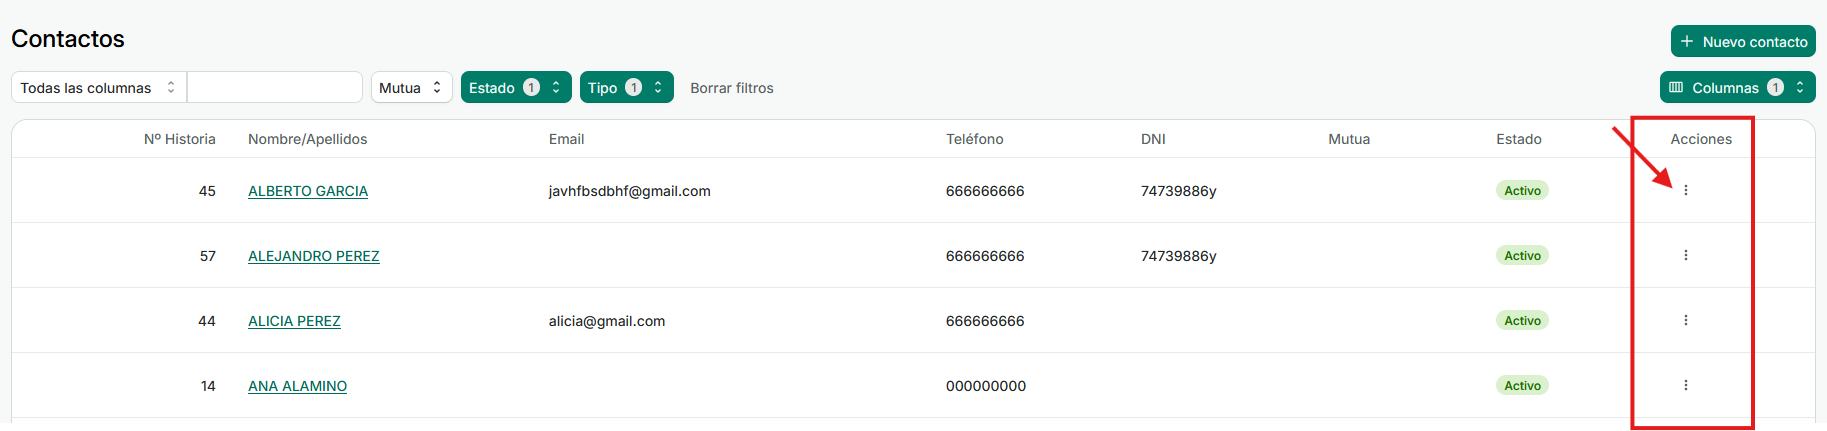The height and width of the screenshot is (431, 1827).
Task: Open the Estado filter dropdown
Action: click(x=516, y=88)
